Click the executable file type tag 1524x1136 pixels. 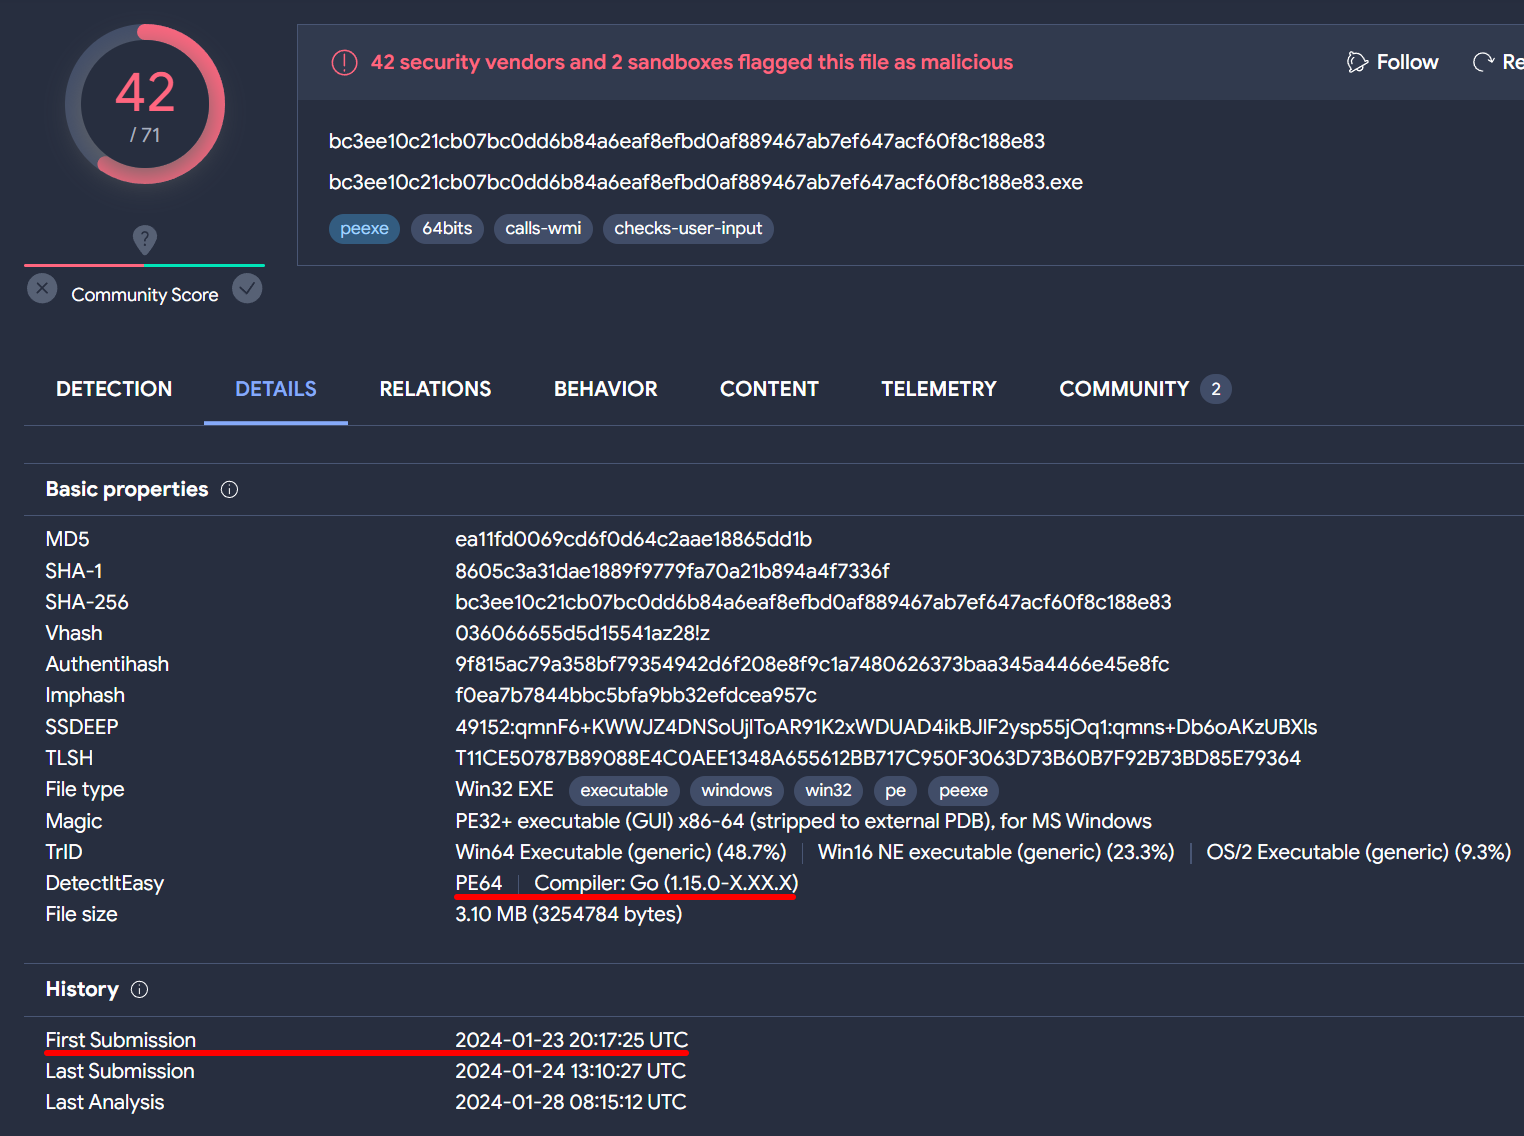pos(624,790)
